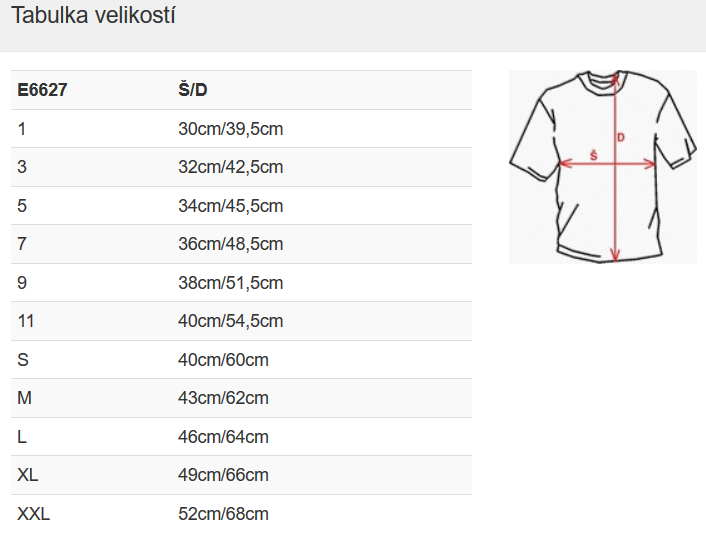Click the 32cm/42,5cm measurement cell
This screenshot has height=536, width=706.
[230, 167]
